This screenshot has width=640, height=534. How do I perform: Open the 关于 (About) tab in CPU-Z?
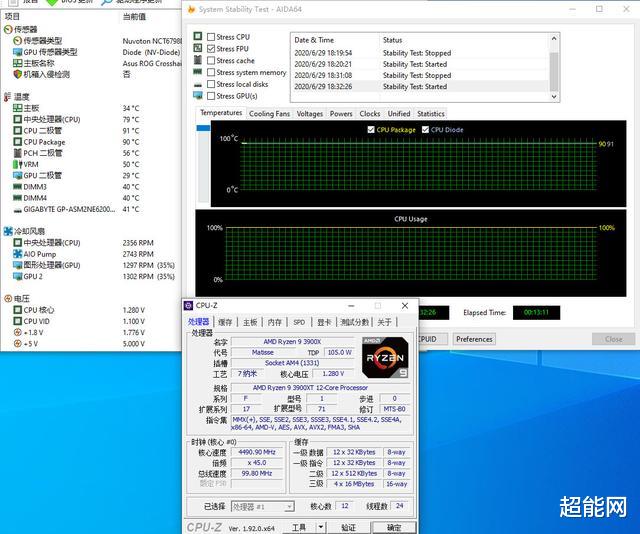[x=384, y=322]
